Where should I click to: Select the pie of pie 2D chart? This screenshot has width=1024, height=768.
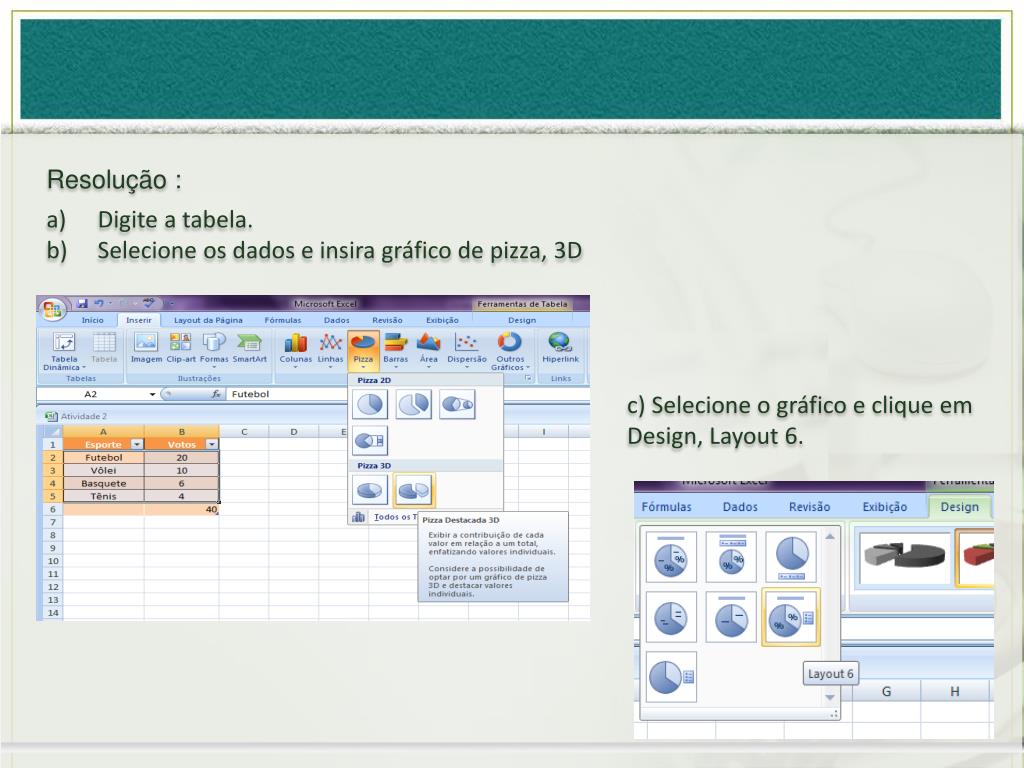(x=457, y=404)
